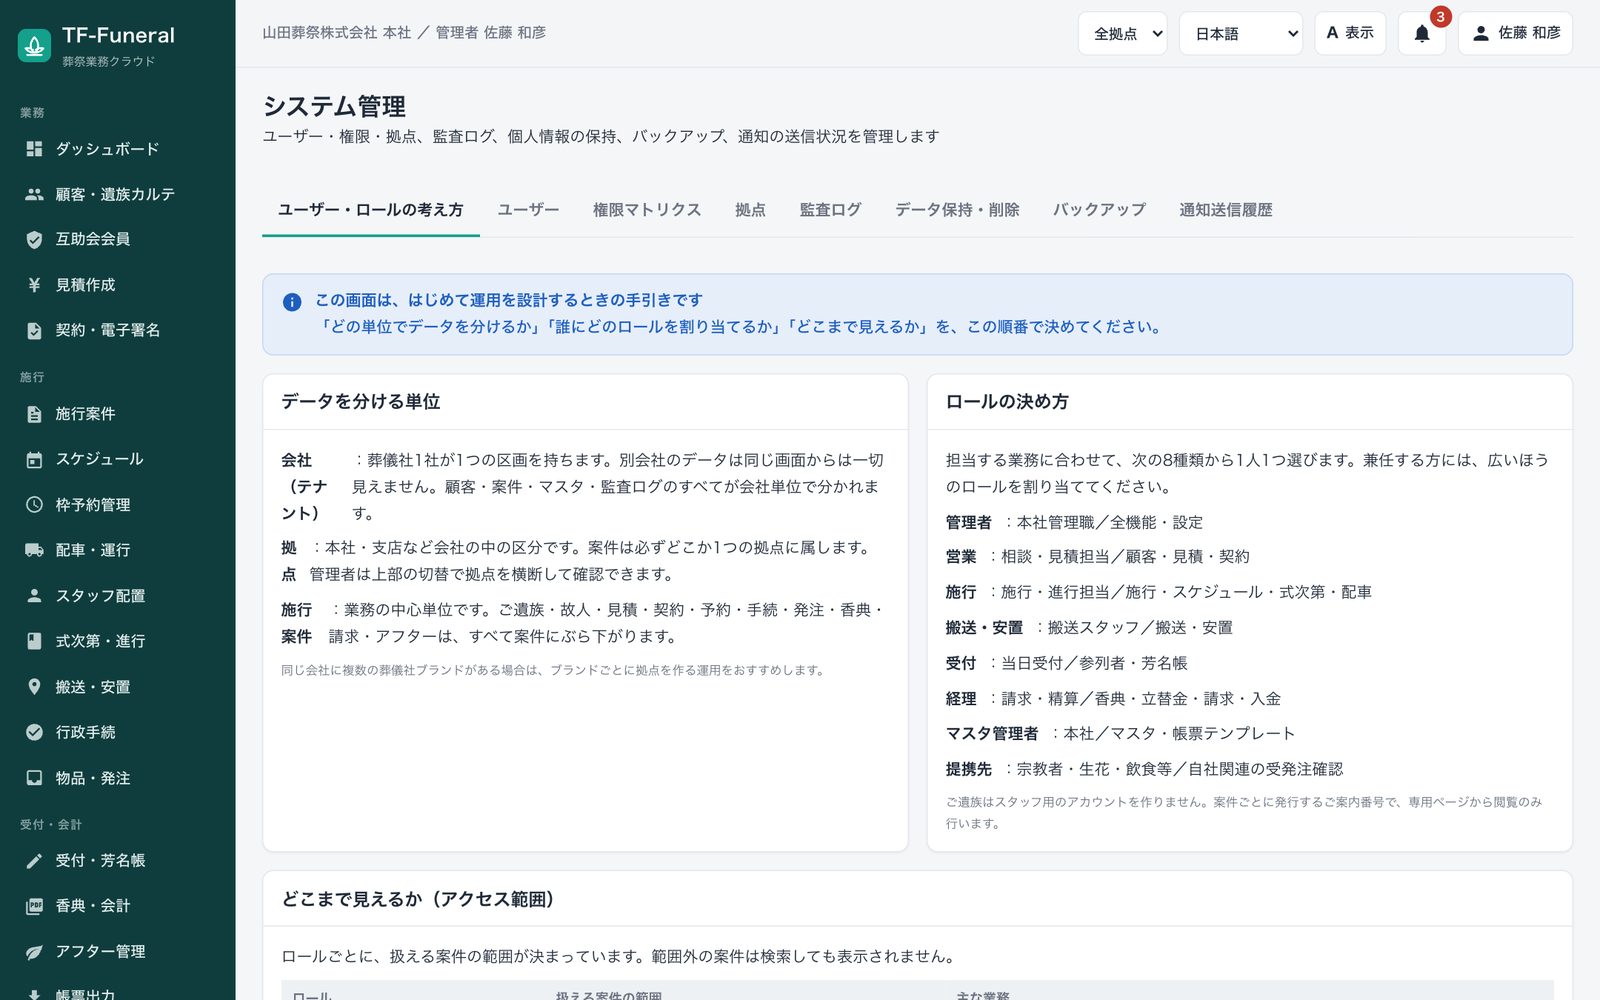
Task: Click the A 表示 display button
Action: coord(1350,33)
